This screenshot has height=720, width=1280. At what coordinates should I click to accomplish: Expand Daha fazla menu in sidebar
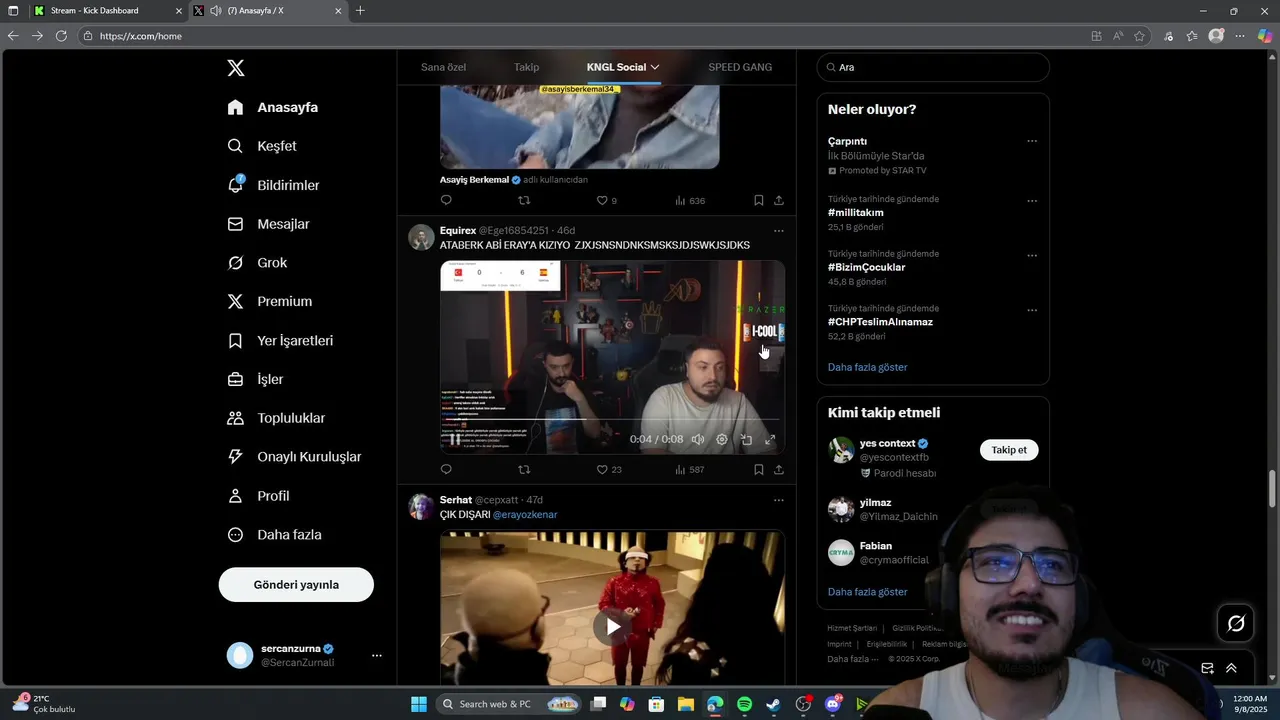pos(274,535)
